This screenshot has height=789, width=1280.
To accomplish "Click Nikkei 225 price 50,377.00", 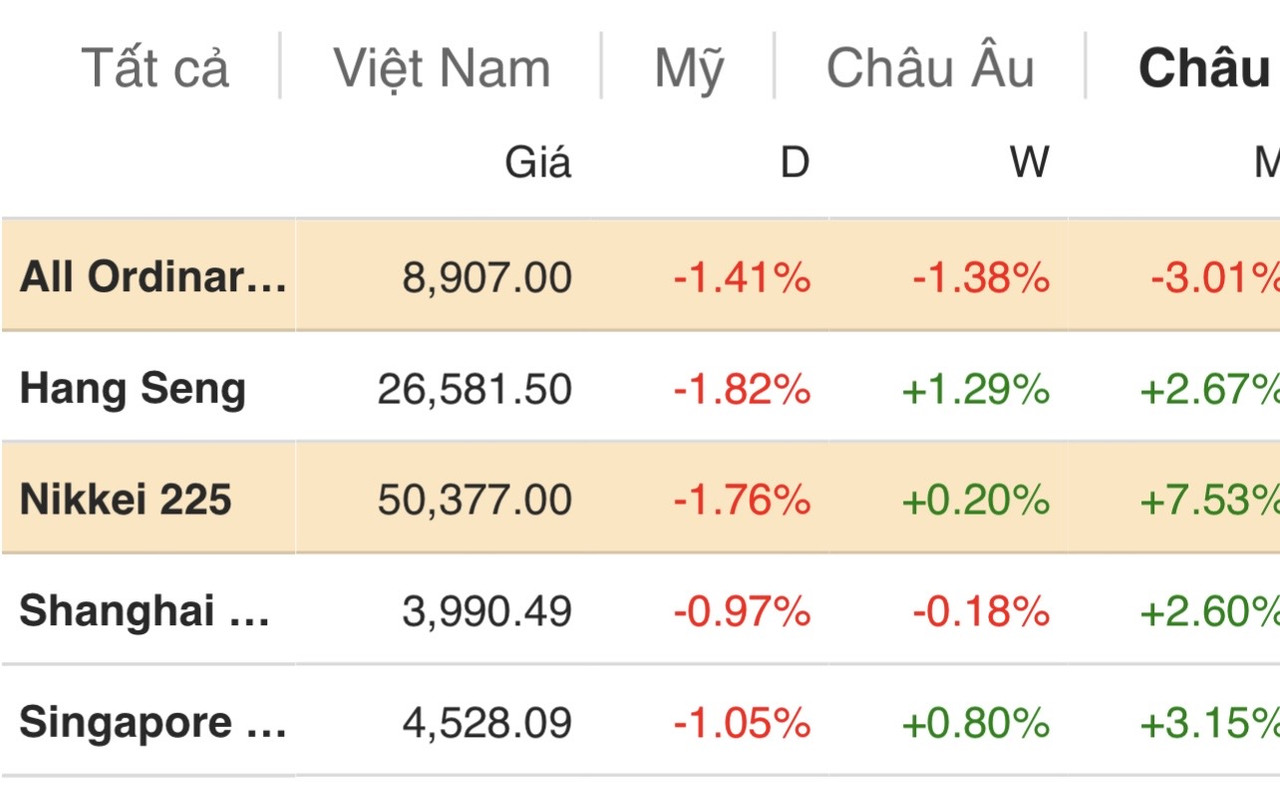I will 475,500.
